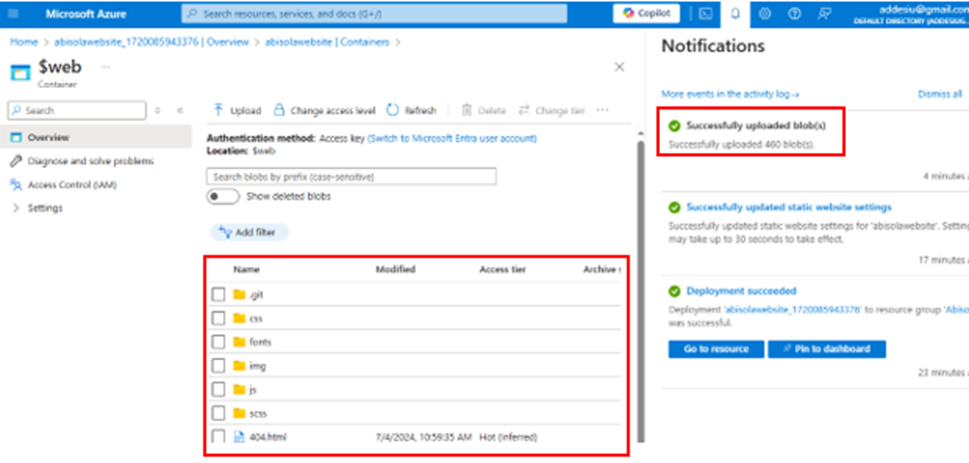Click Change tier in the toolbar

[552, 111]
